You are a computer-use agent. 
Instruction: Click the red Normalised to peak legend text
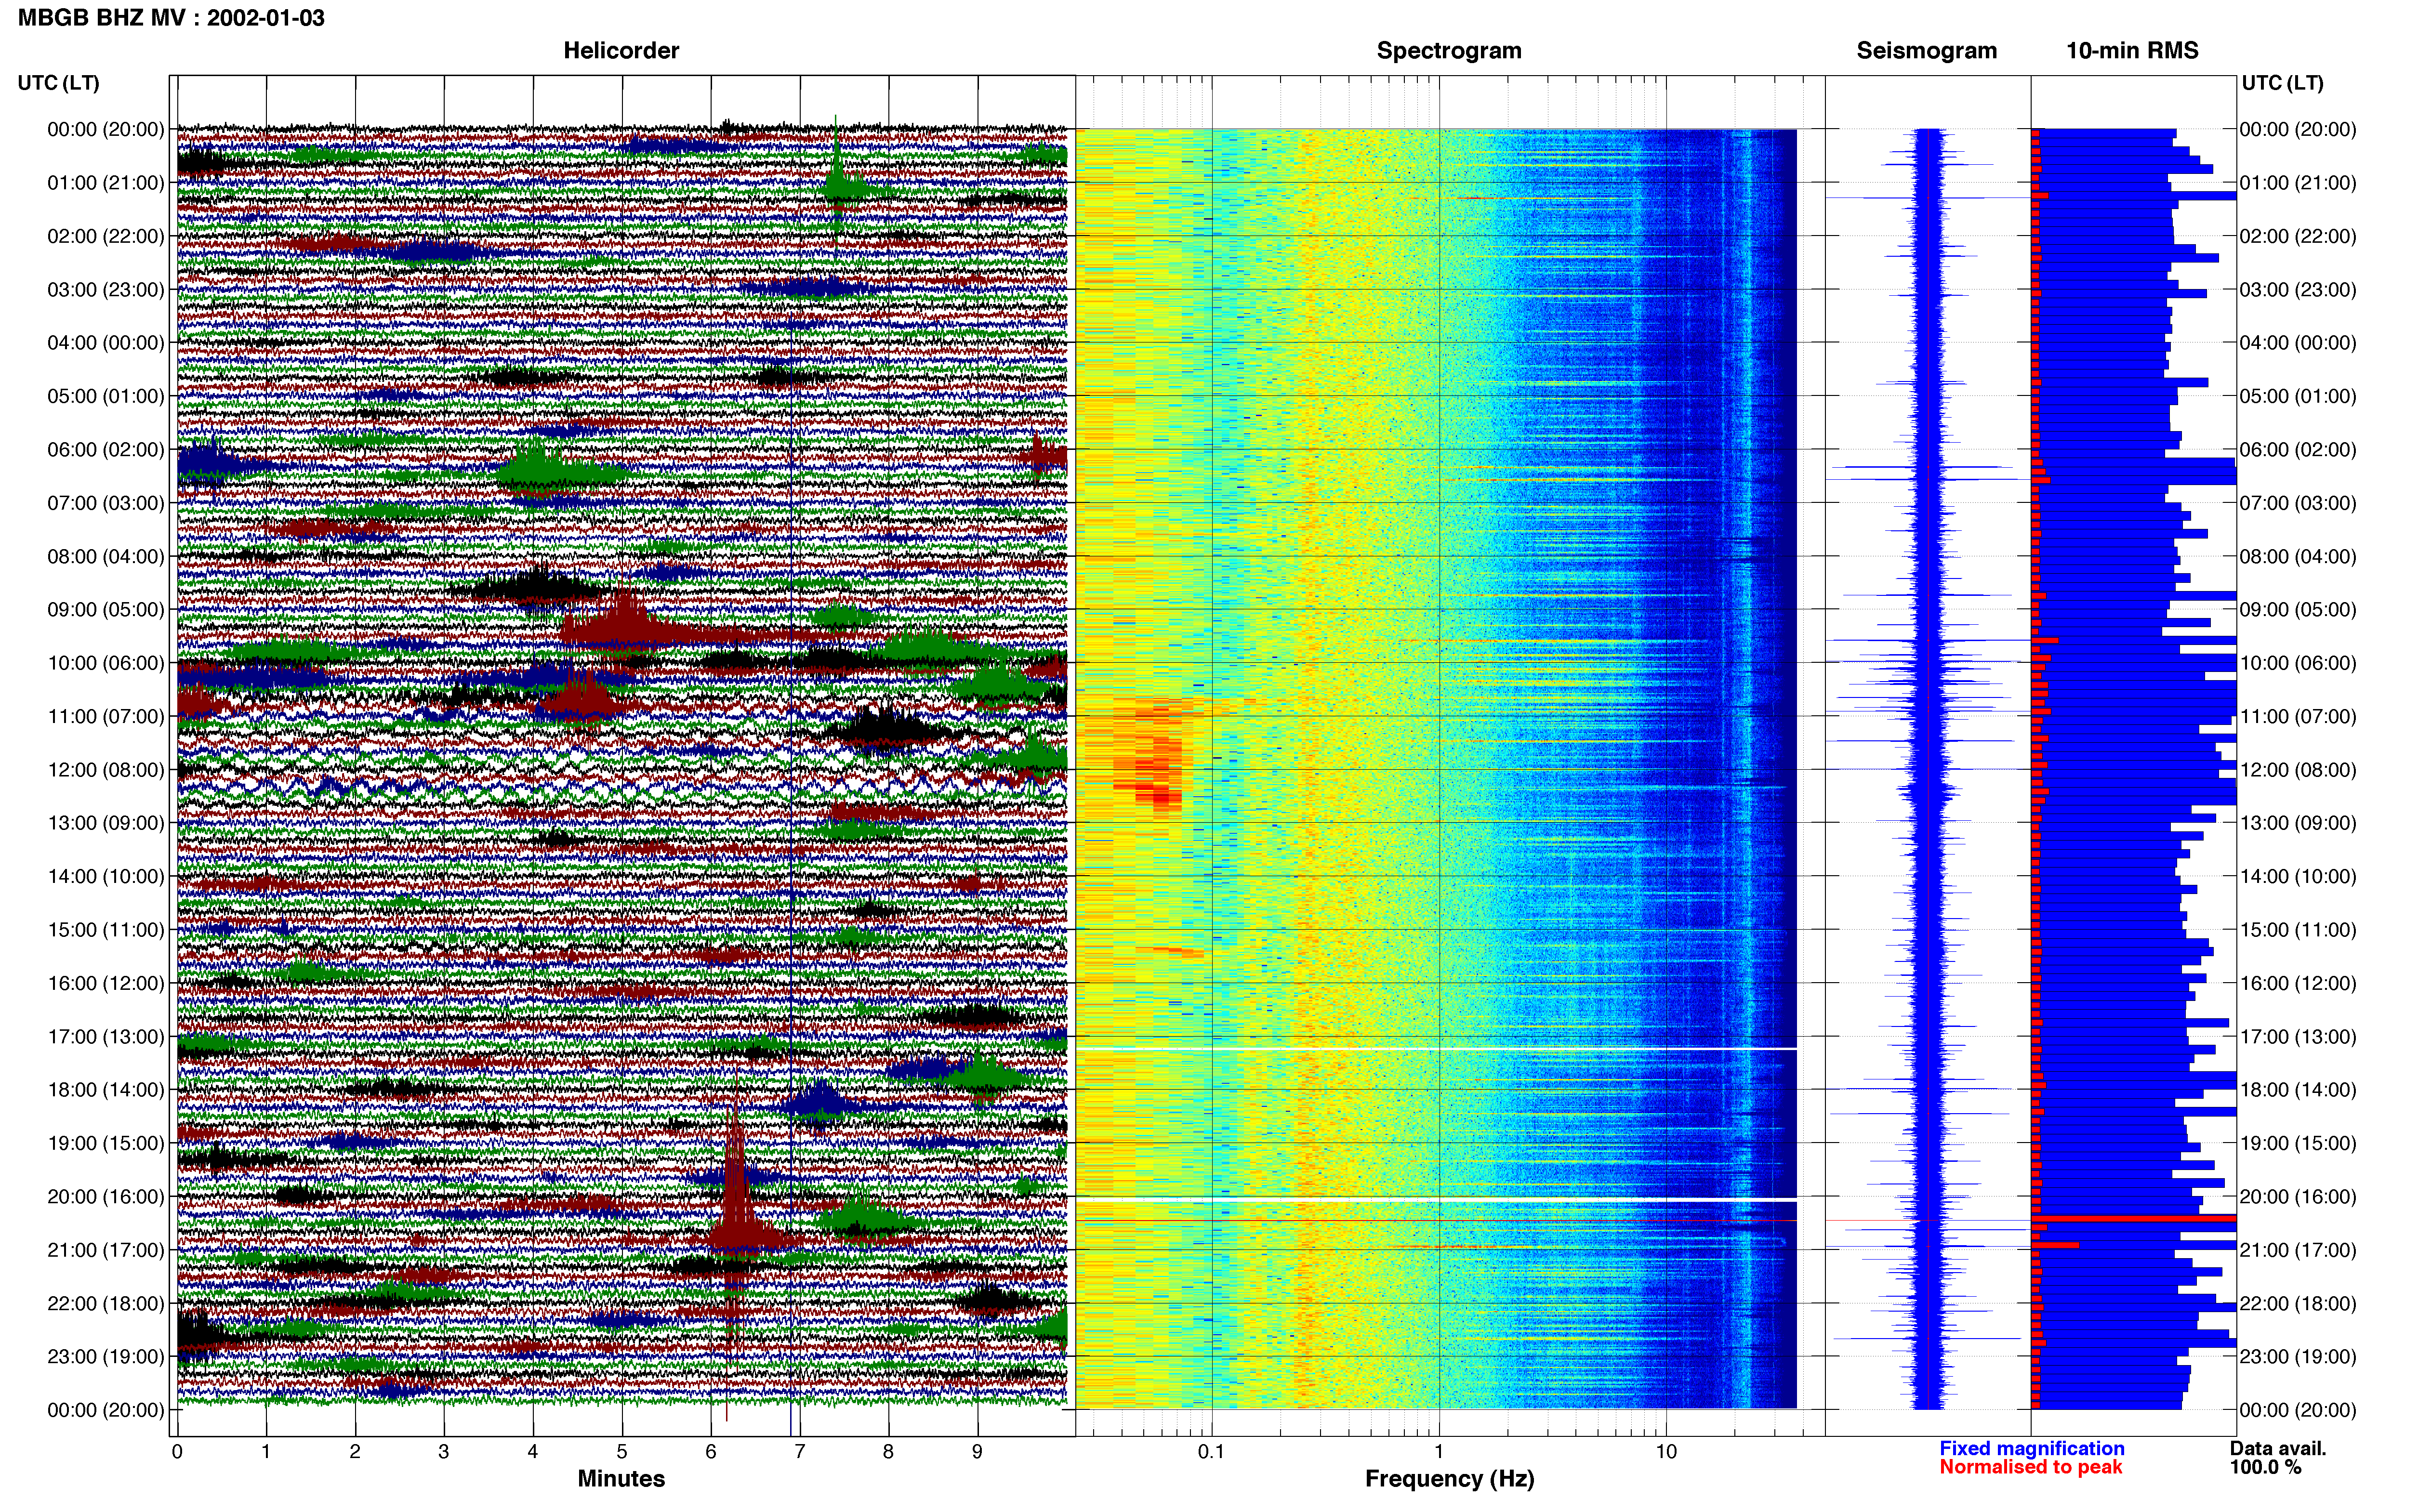click(x=2030, y=1467)
